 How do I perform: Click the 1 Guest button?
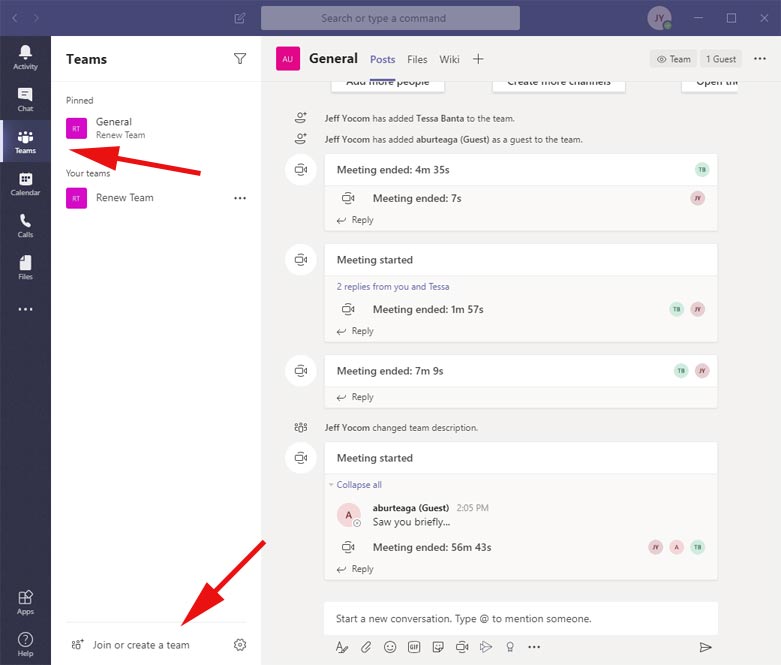[x=720, y=59]
